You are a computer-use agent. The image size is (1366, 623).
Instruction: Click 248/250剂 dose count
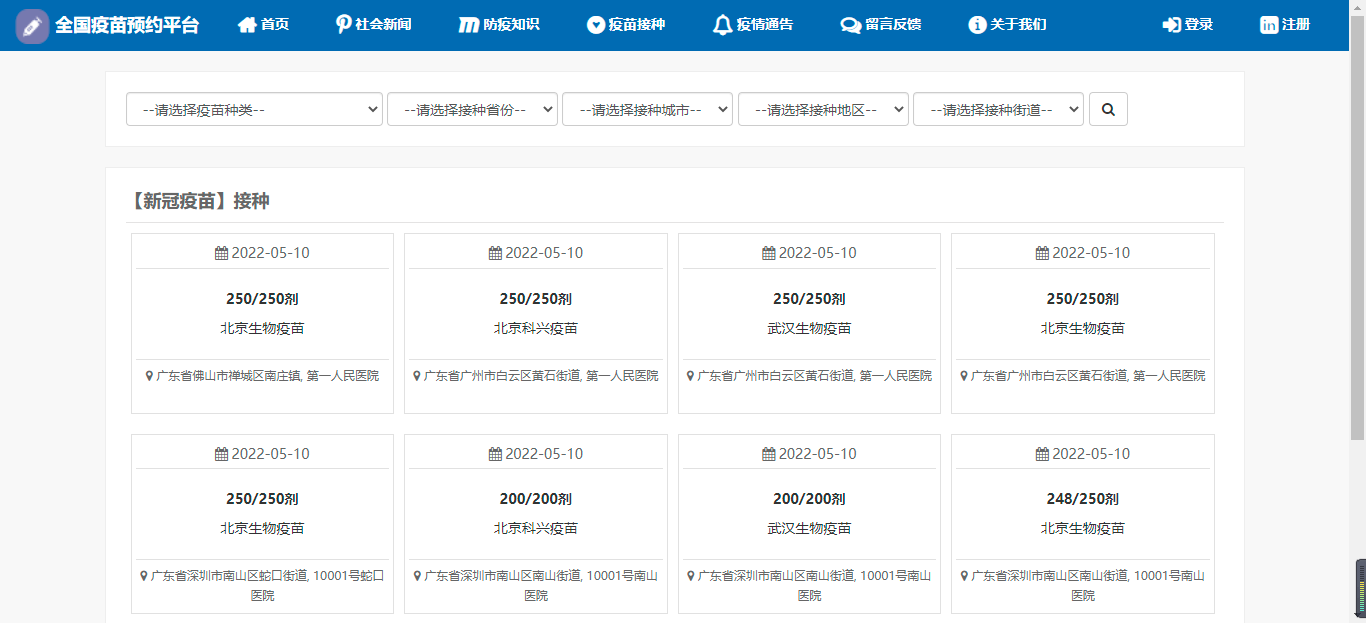pos(1082,499)
